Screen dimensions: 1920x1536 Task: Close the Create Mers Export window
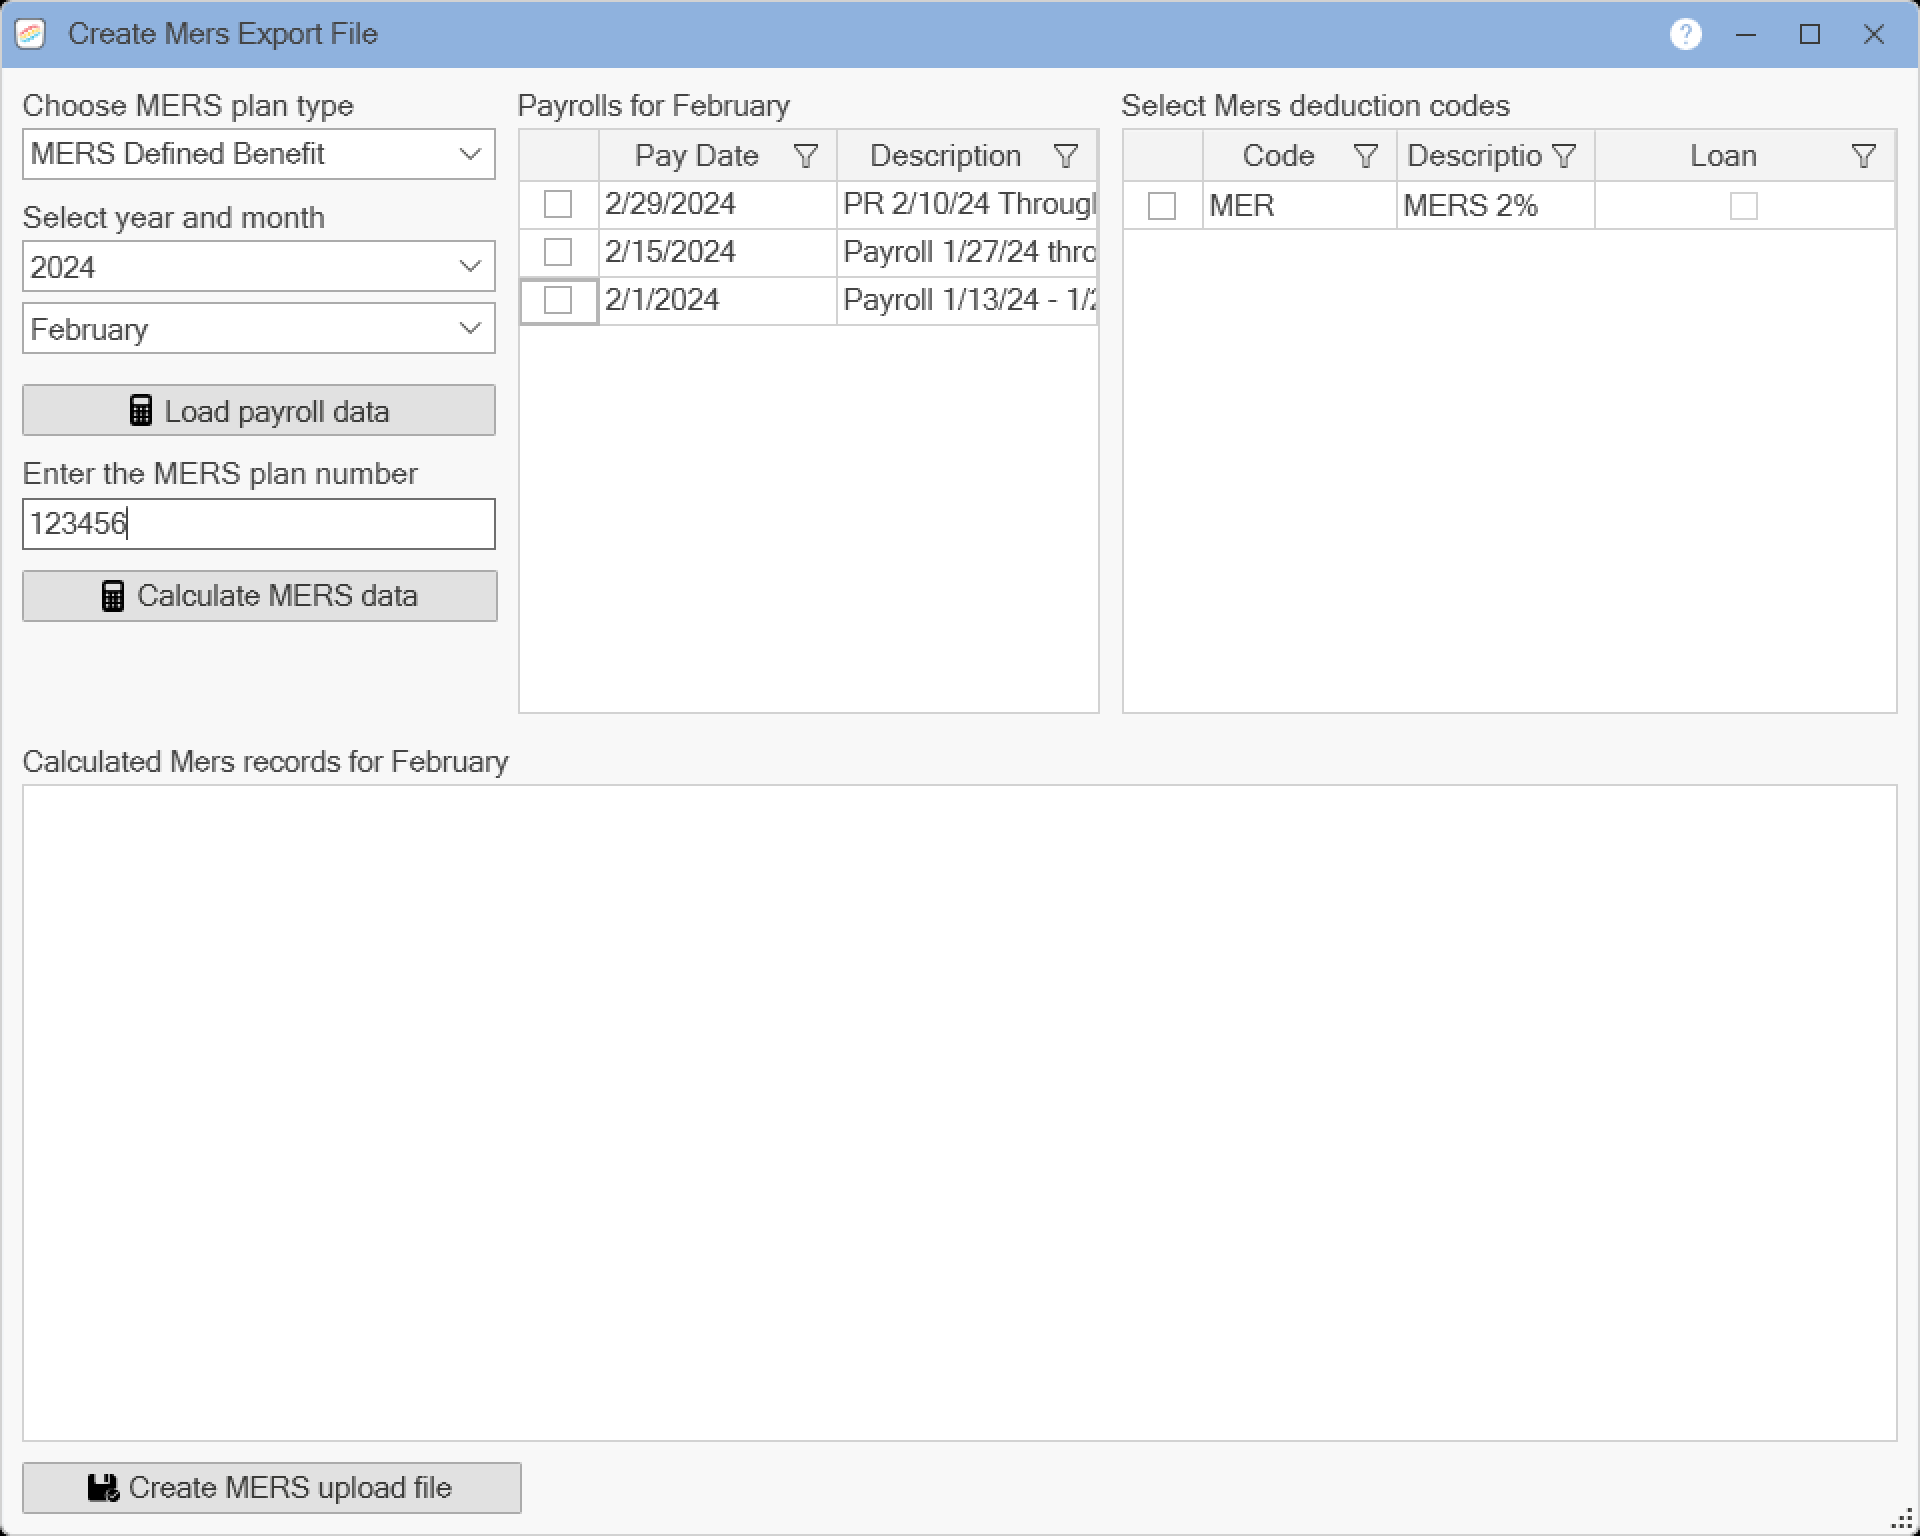tap(1874, 34)
